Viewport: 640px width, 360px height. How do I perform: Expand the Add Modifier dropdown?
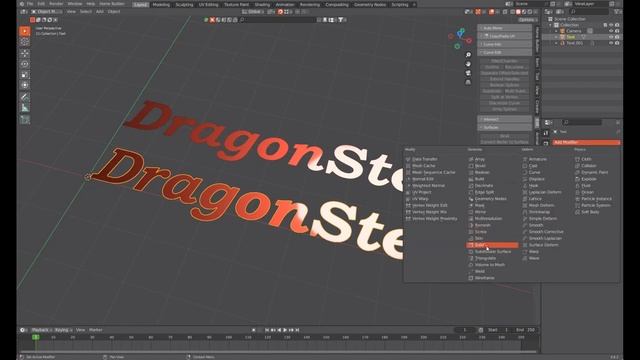[x=586, y=142]
